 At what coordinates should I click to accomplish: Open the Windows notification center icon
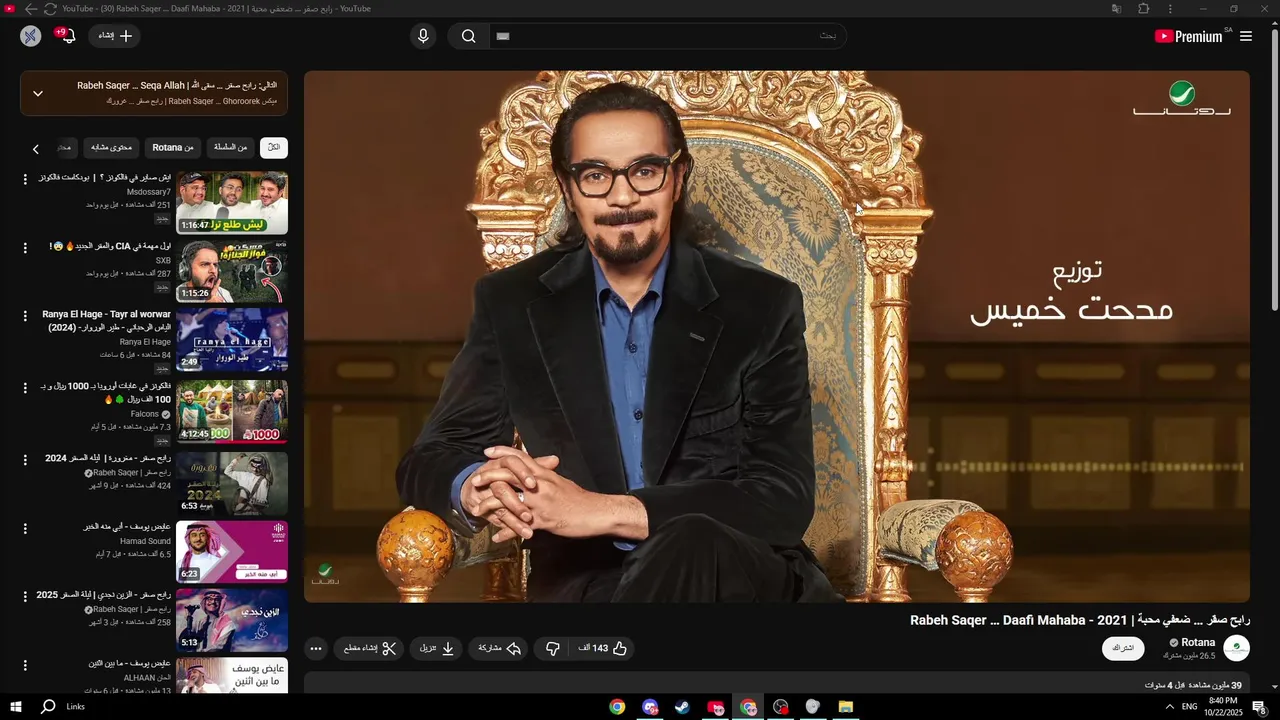(x=1260, y=707)
